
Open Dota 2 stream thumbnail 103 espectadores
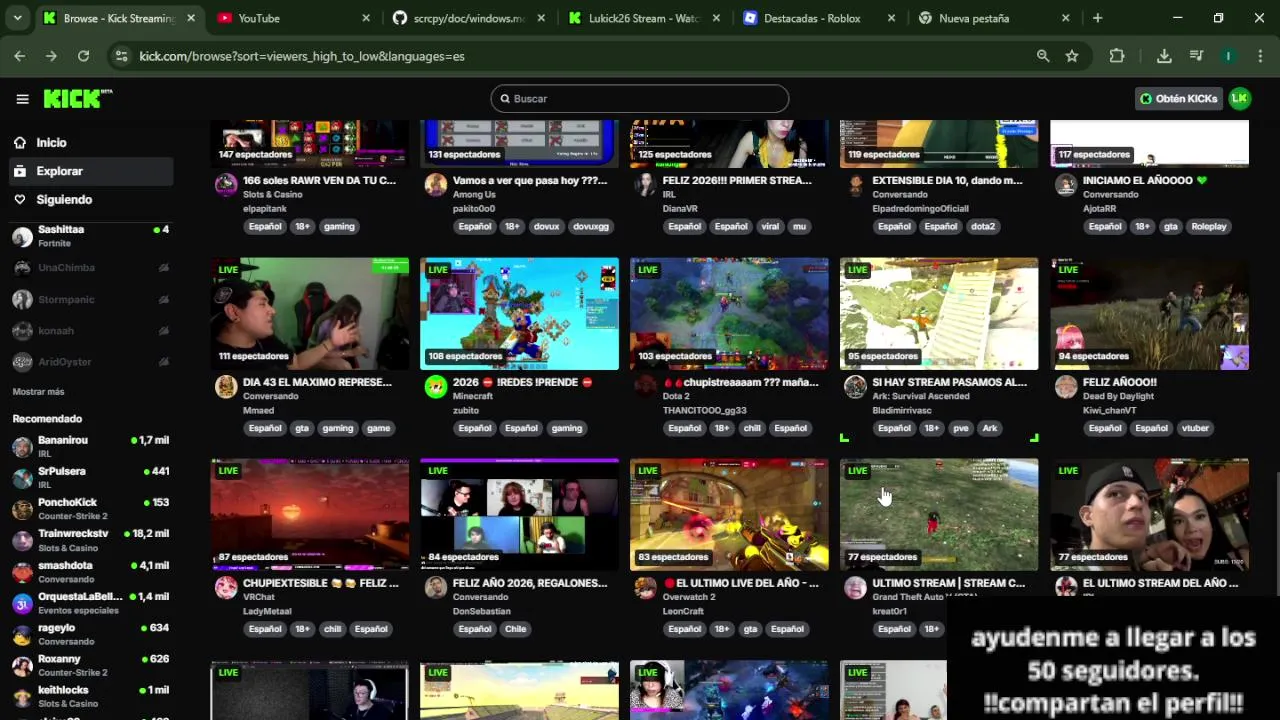pos(729,314)
